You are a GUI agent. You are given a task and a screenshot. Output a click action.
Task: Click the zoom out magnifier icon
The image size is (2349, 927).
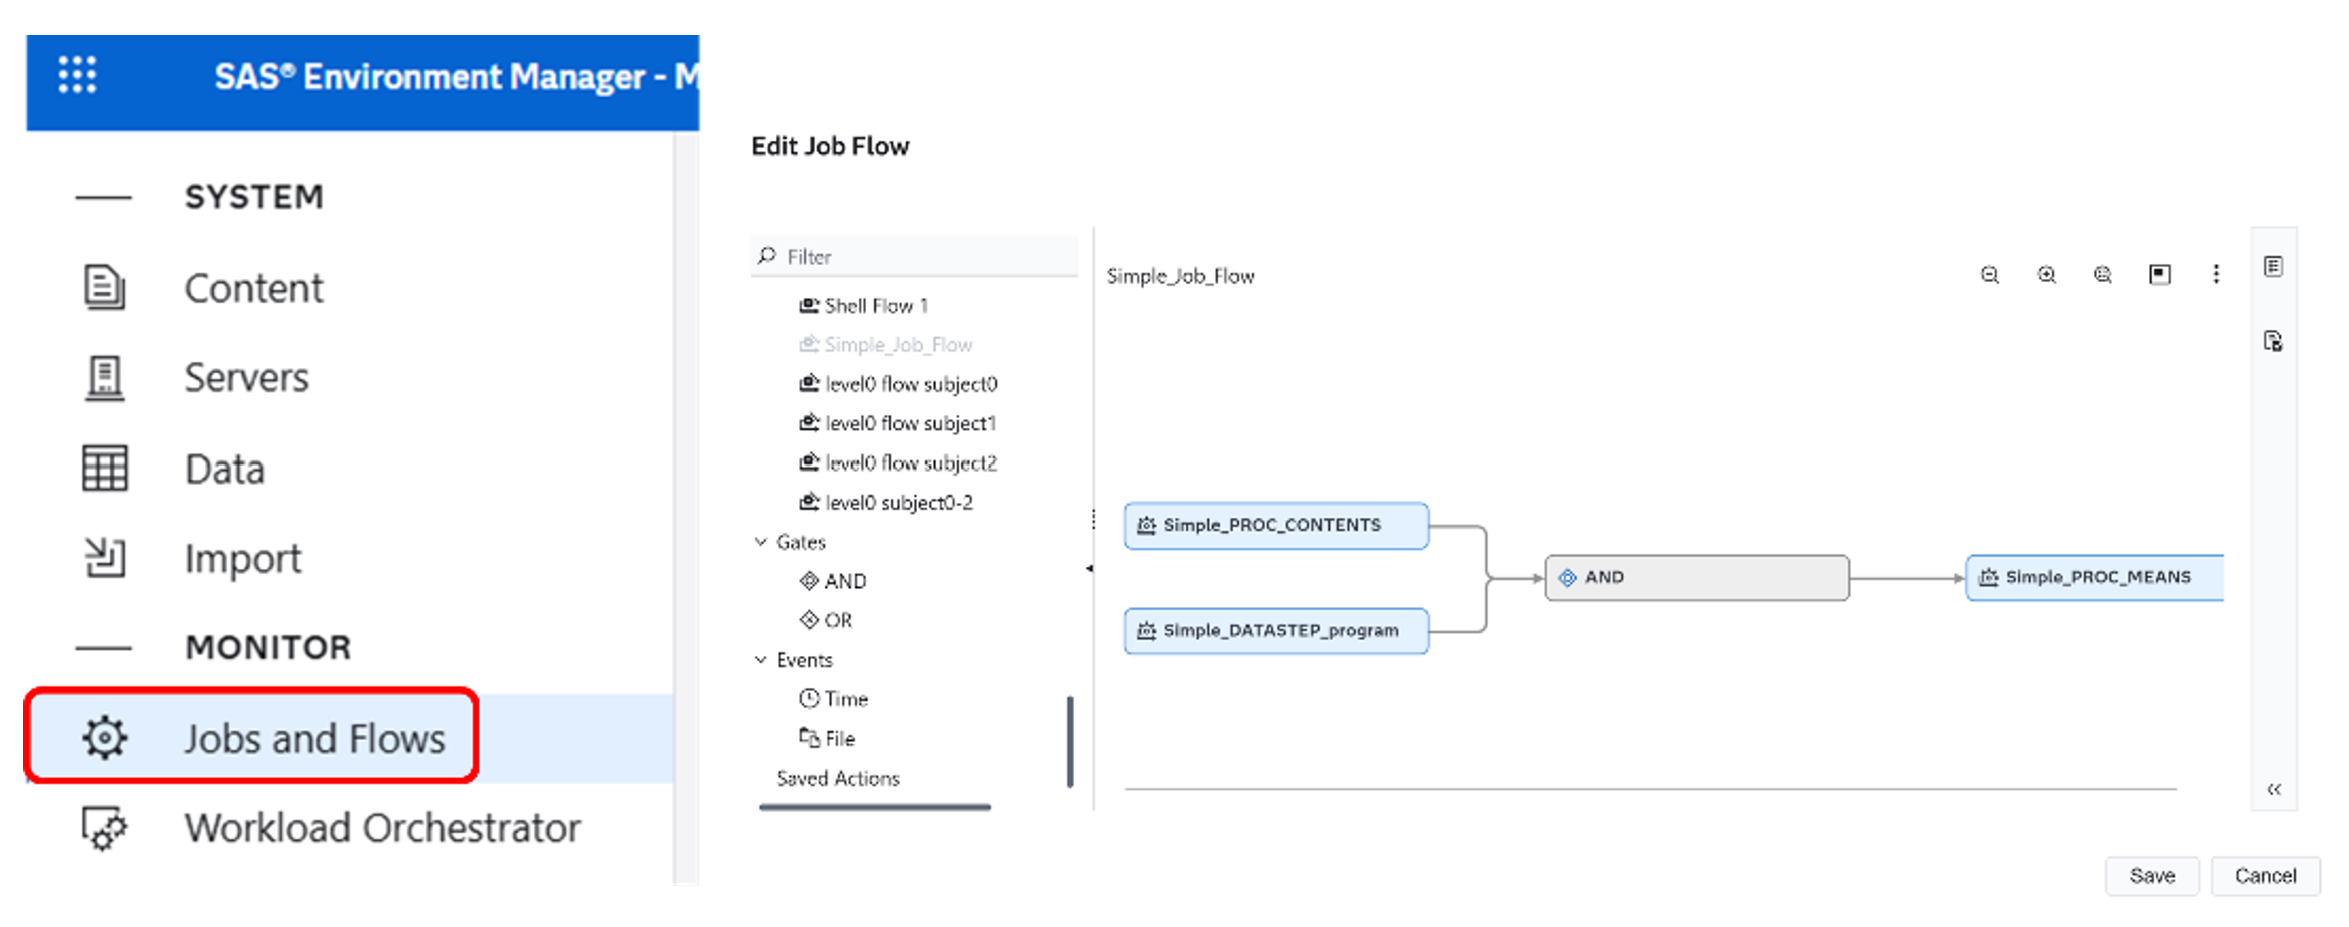pyautogui.click(x=1989, y=275)
